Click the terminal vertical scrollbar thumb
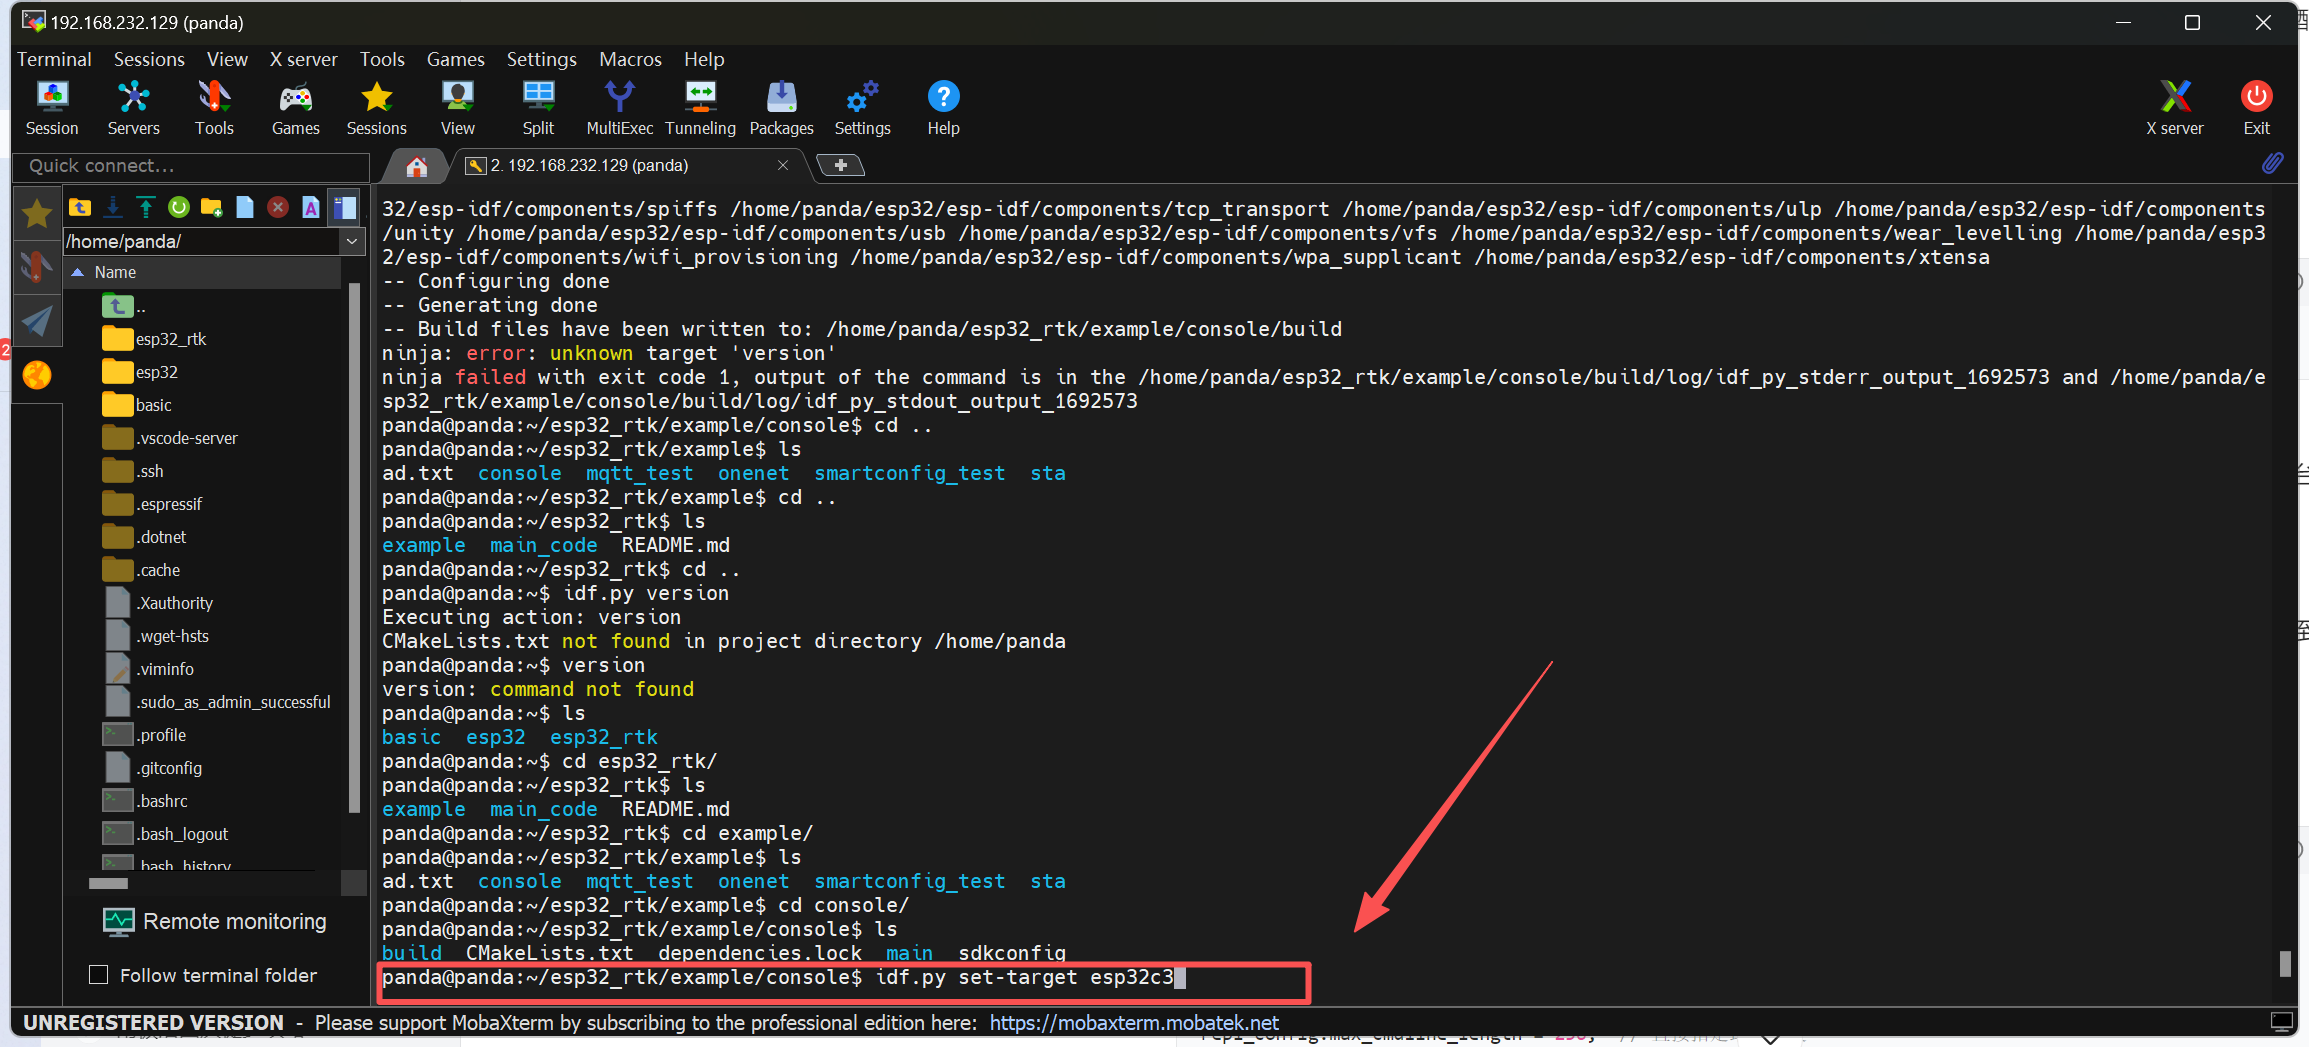Screen dimensions: 2309x1047 coord(2284,964)
